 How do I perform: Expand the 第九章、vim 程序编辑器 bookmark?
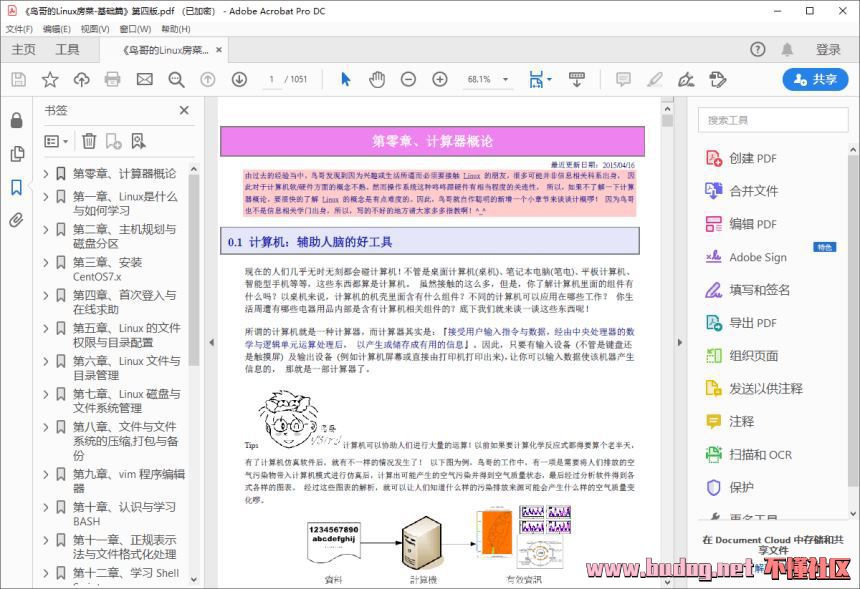click(x=46, y=474)
